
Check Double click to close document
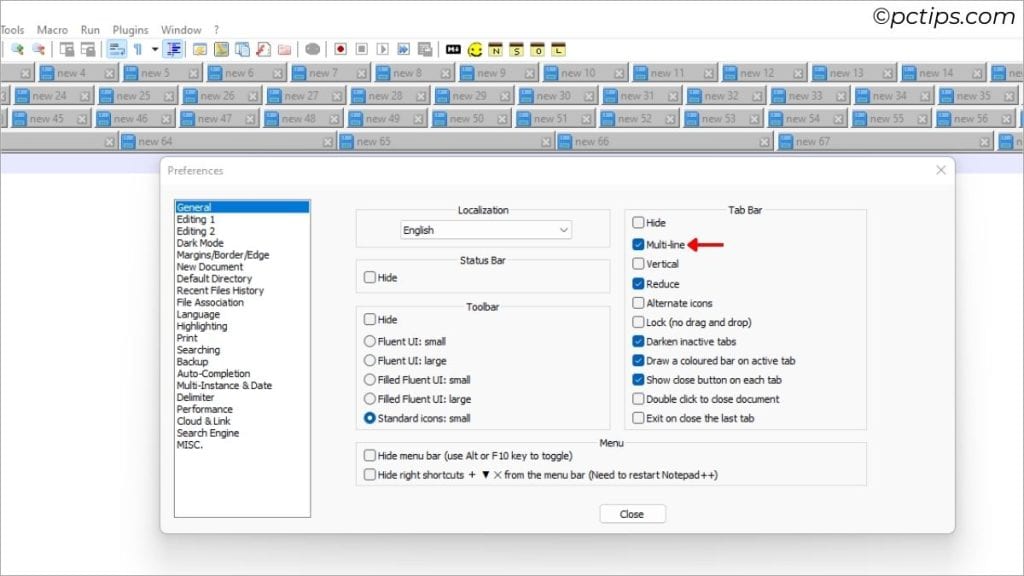click(x=637, y=399)
